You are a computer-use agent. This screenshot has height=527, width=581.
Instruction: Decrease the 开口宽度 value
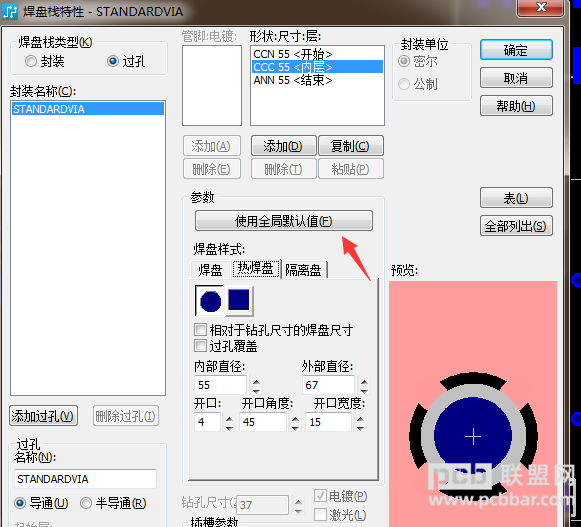coord(360,427)
